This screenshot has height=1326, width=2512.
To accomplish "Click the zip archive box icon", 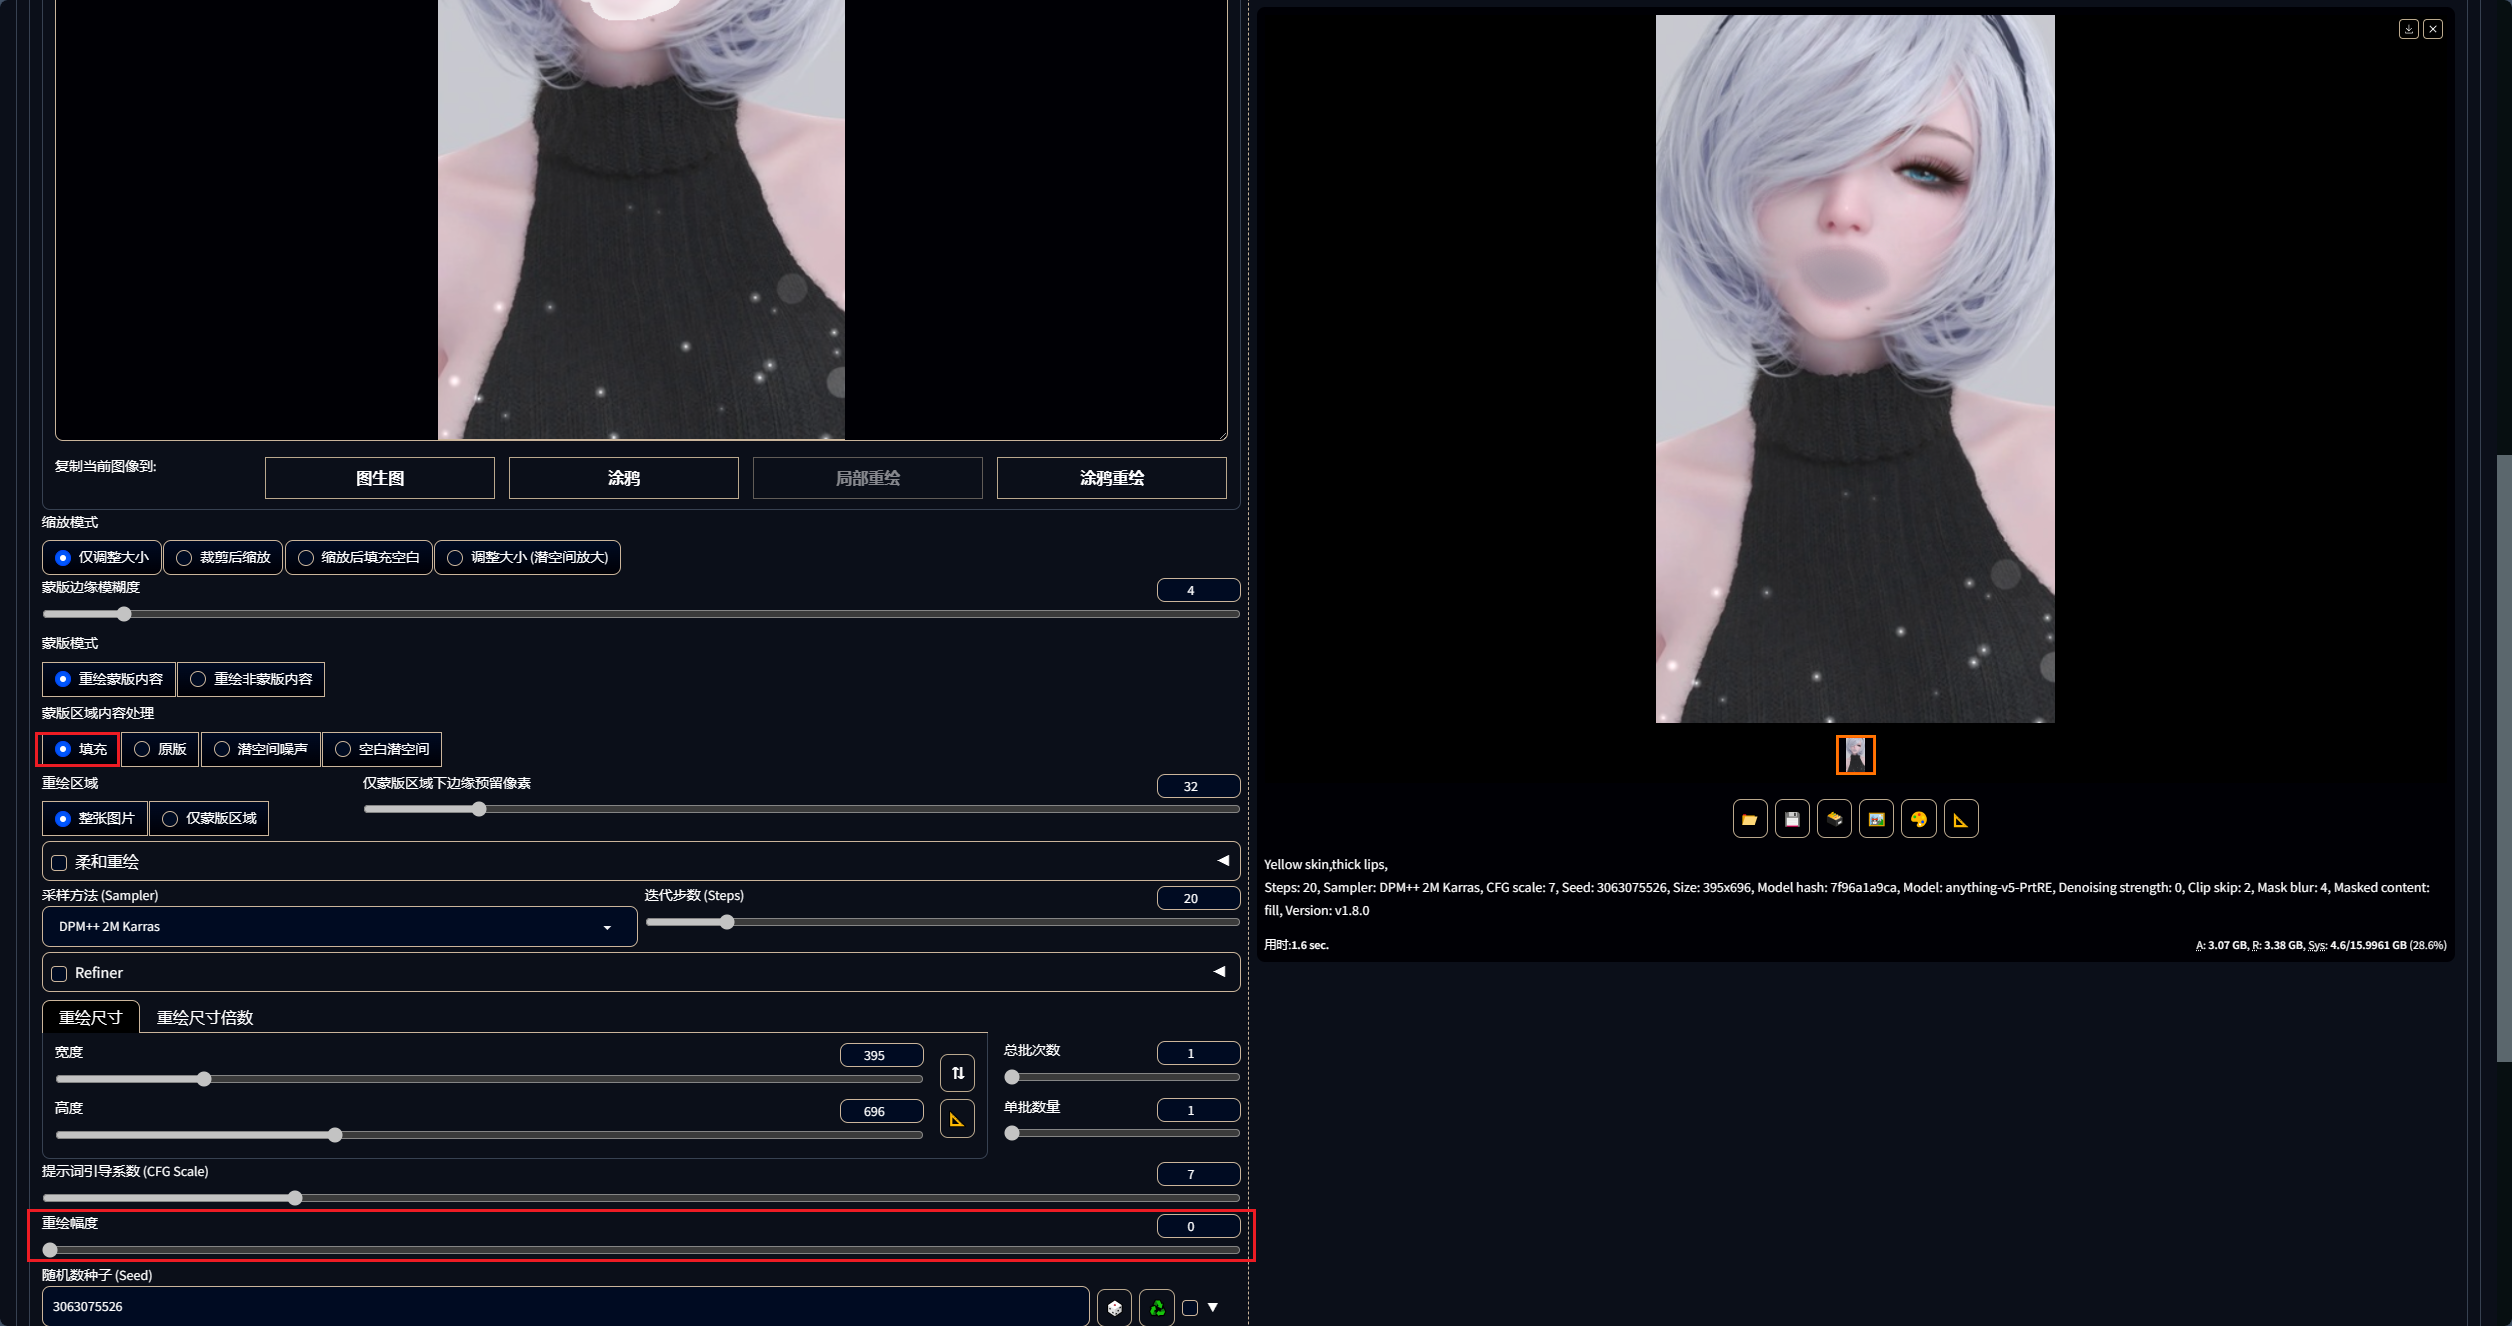I will coord(1833,819).
